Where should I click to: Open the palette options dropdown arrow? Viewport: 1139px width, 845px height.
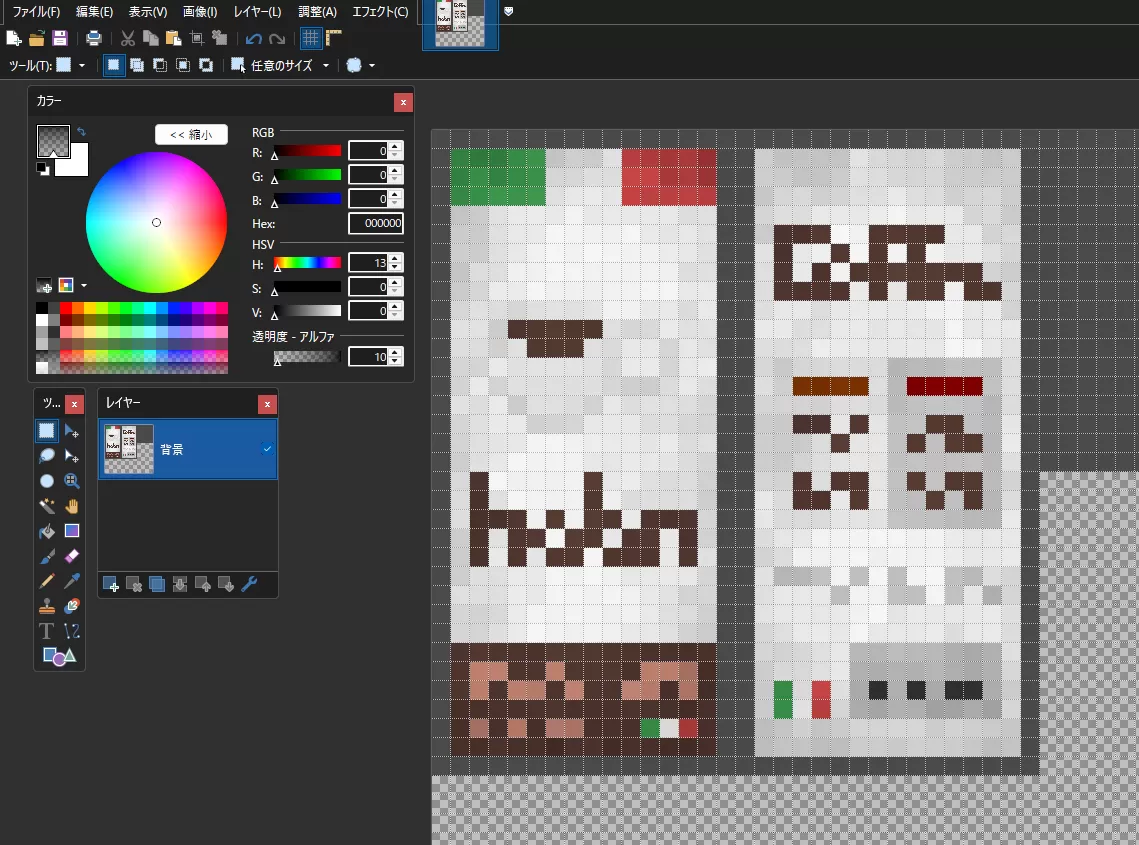pyautogui.click(x=84, y=286)
